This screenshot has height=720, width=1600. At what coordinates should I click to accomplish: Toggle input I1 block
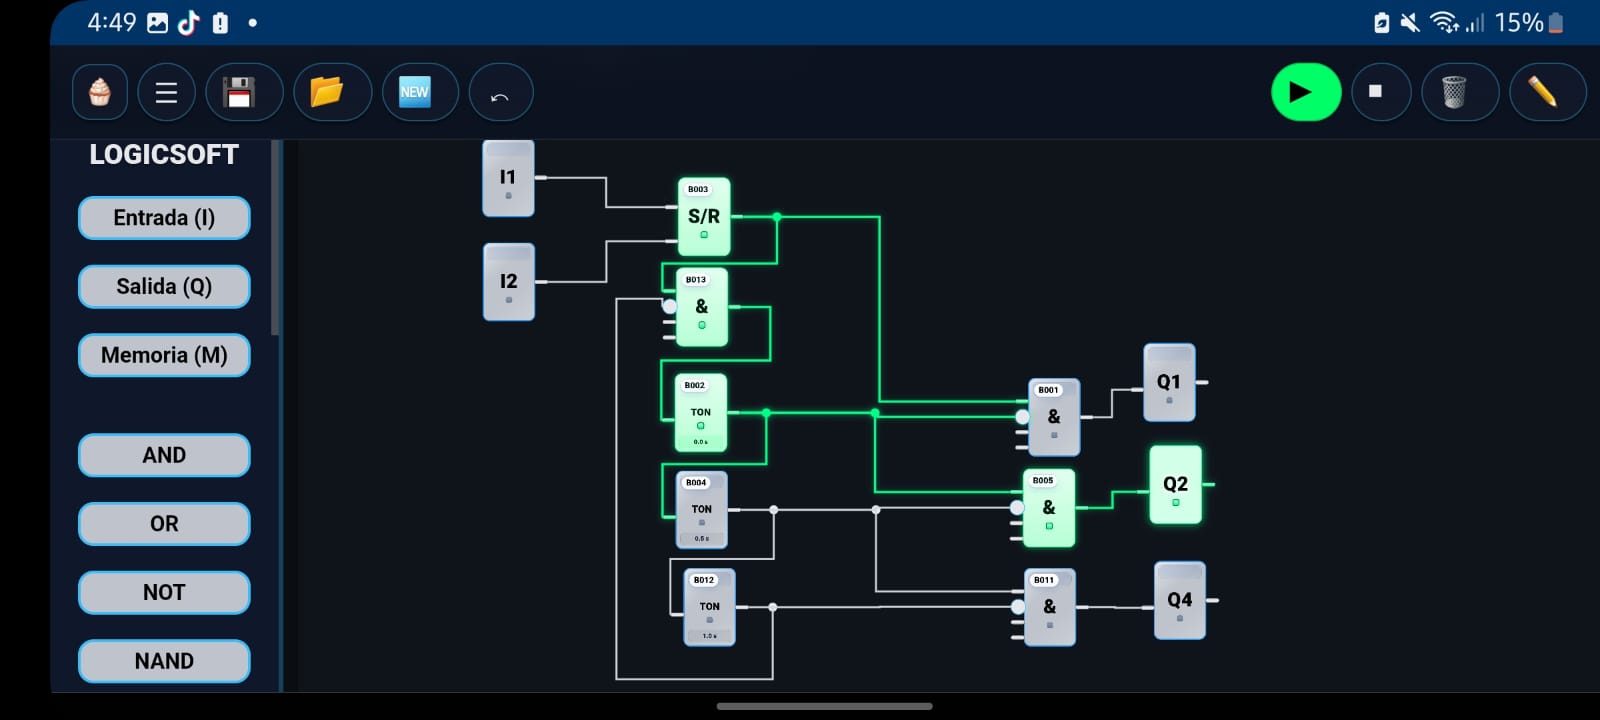click(x=508, y=179)
